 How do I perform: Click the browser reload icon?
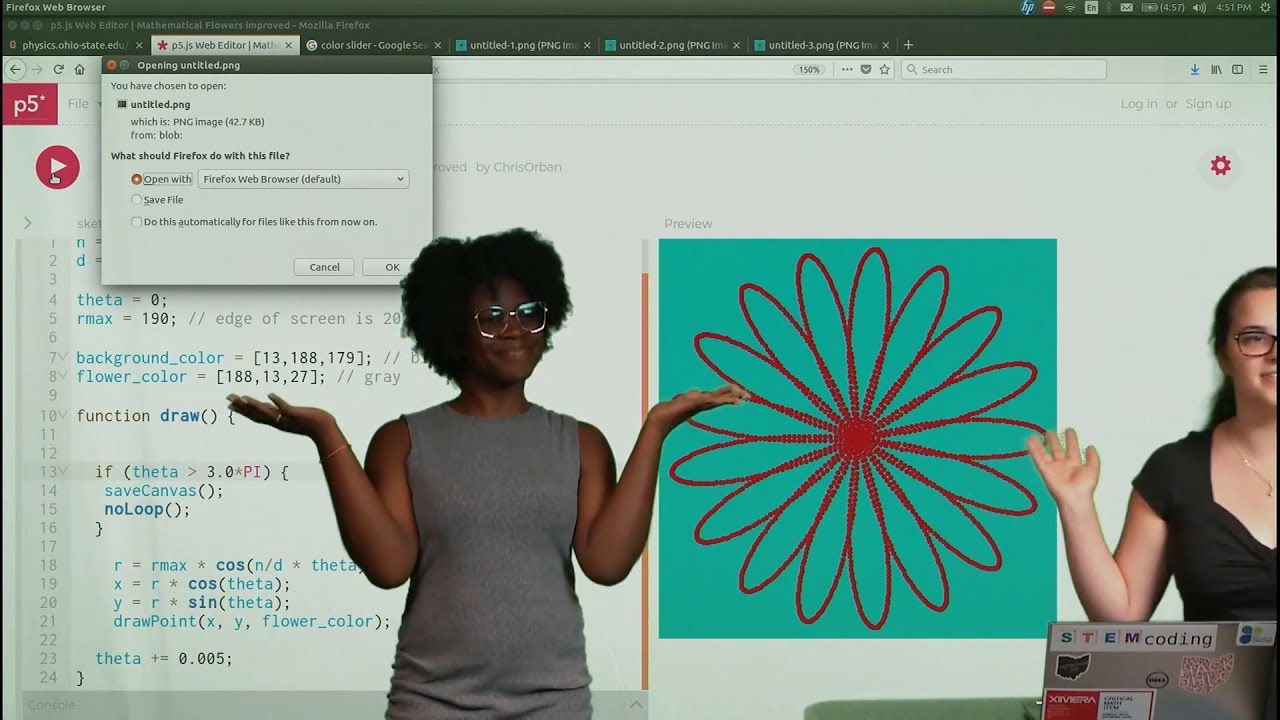click(58, 70)
